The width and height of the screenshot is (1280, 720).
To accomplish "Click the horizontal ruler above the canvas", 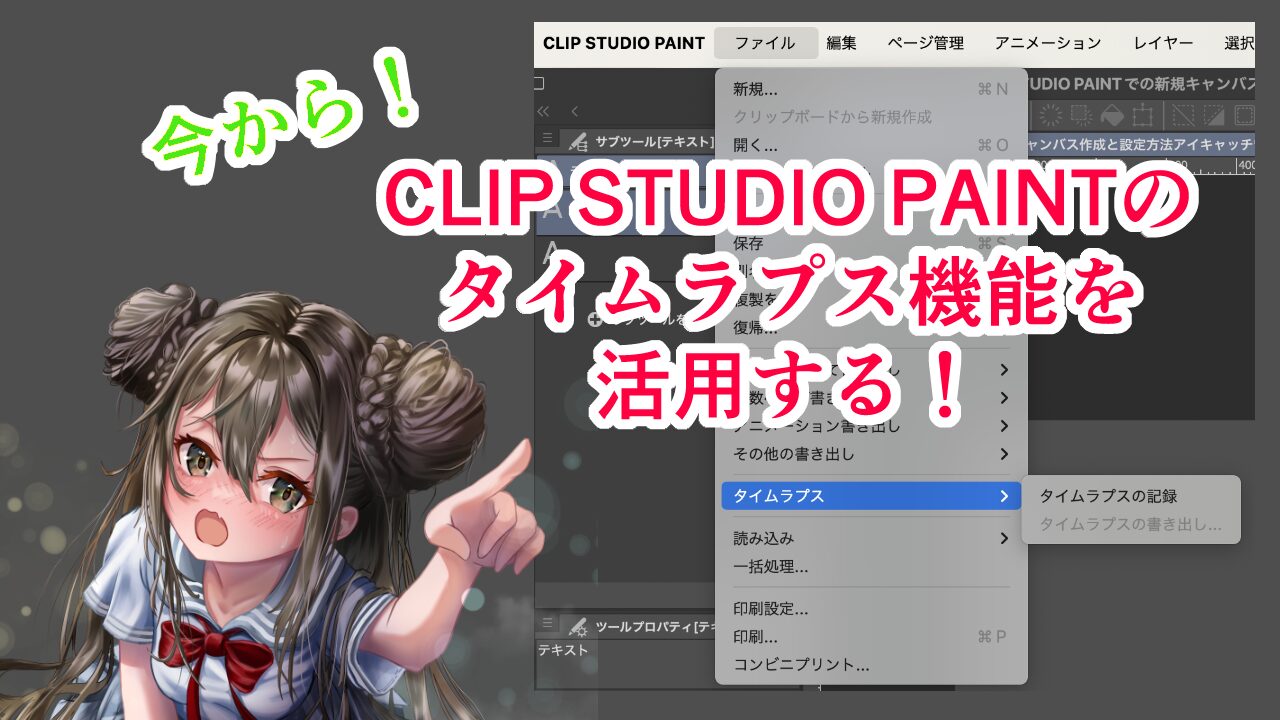I will pyautogui.click(x=1142, y=166).
